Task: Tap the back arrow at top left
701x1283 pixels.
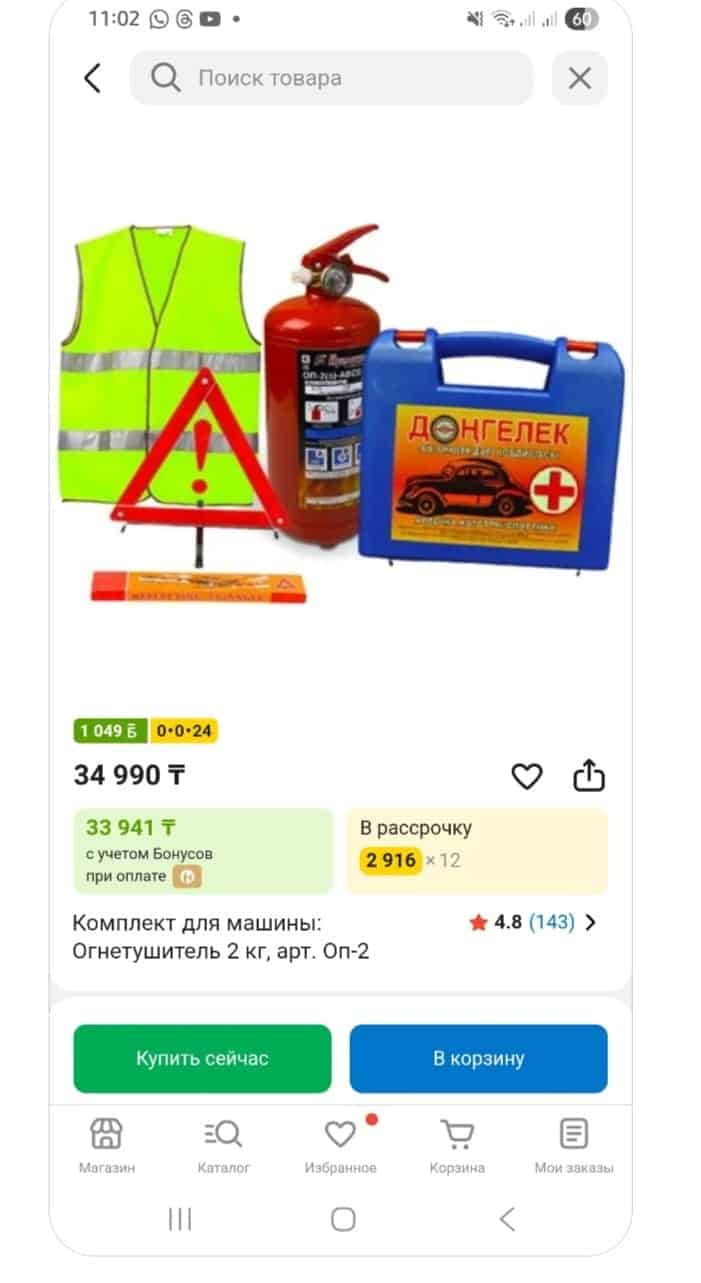Action: pos(93,78)
